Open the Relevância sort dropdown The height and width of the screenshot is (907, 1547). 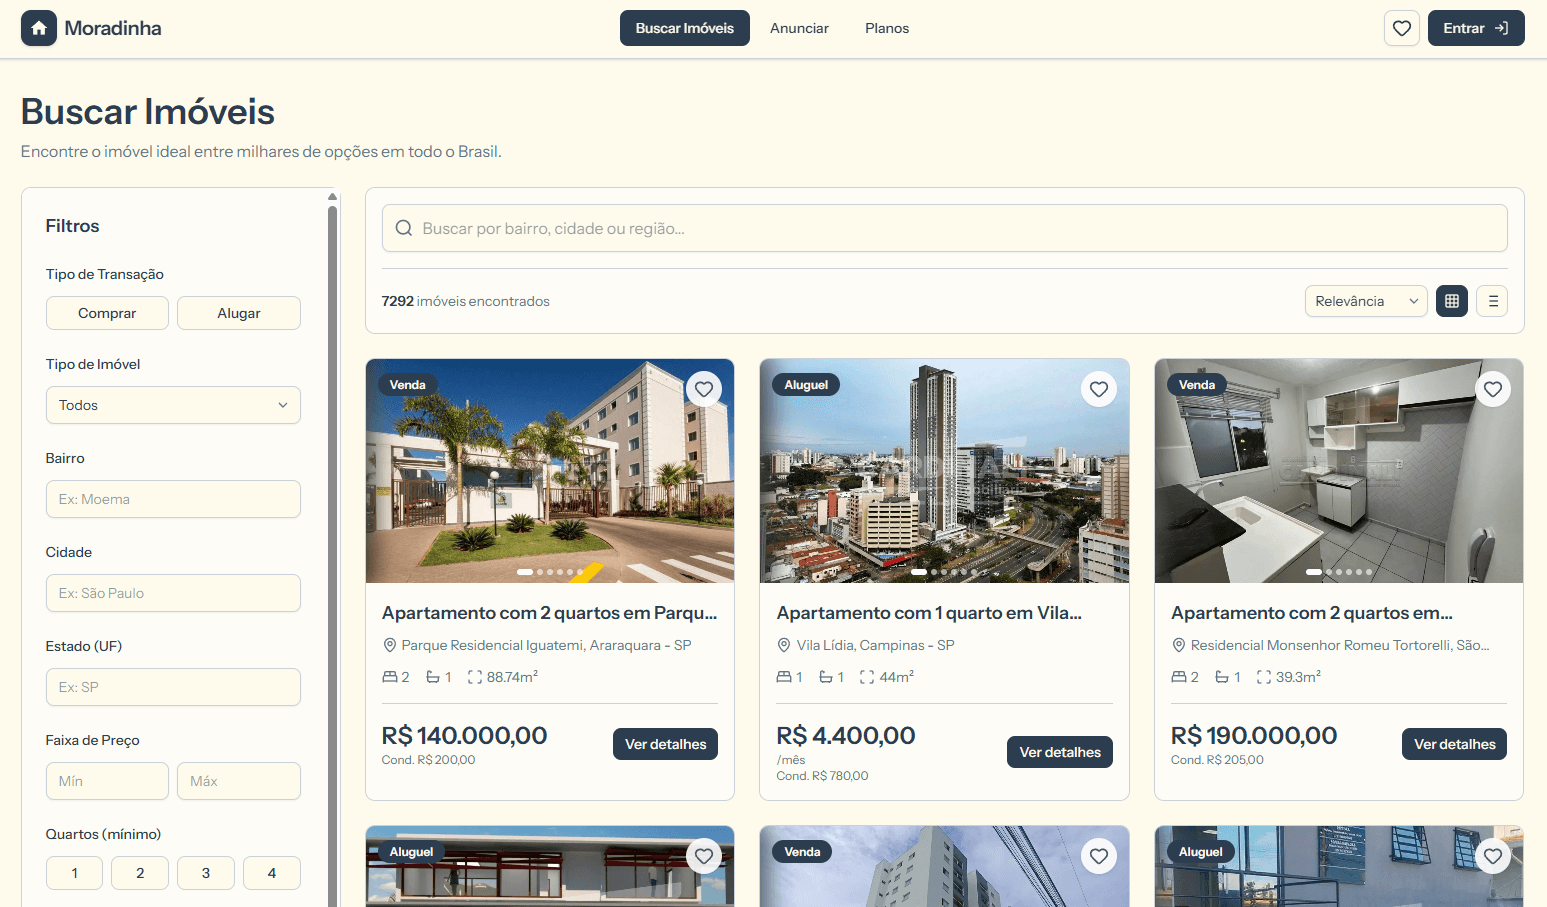click(x=1366, y=301)
